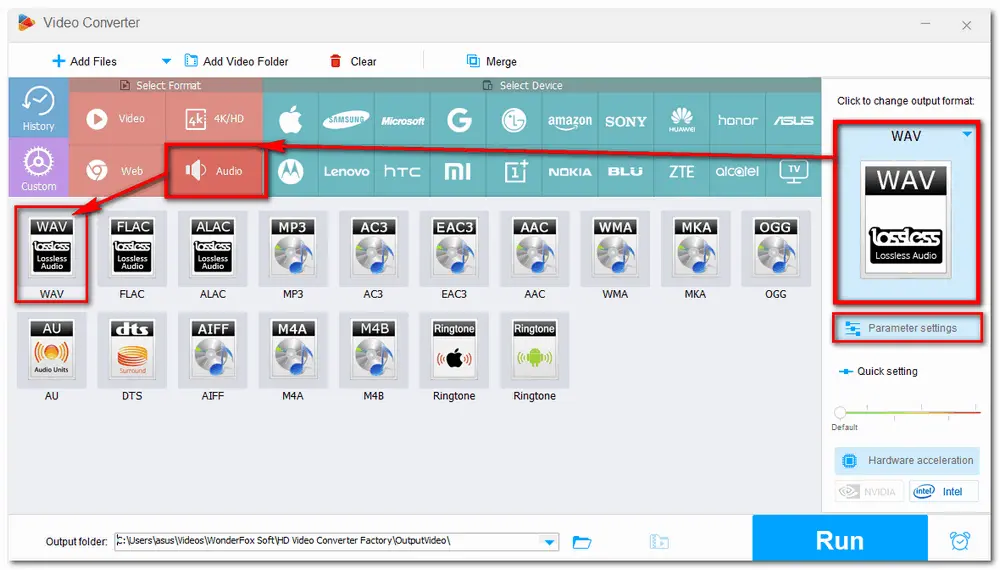Open OnePlus device profiles
The image size is (1000, 570).
coord(514,172)
